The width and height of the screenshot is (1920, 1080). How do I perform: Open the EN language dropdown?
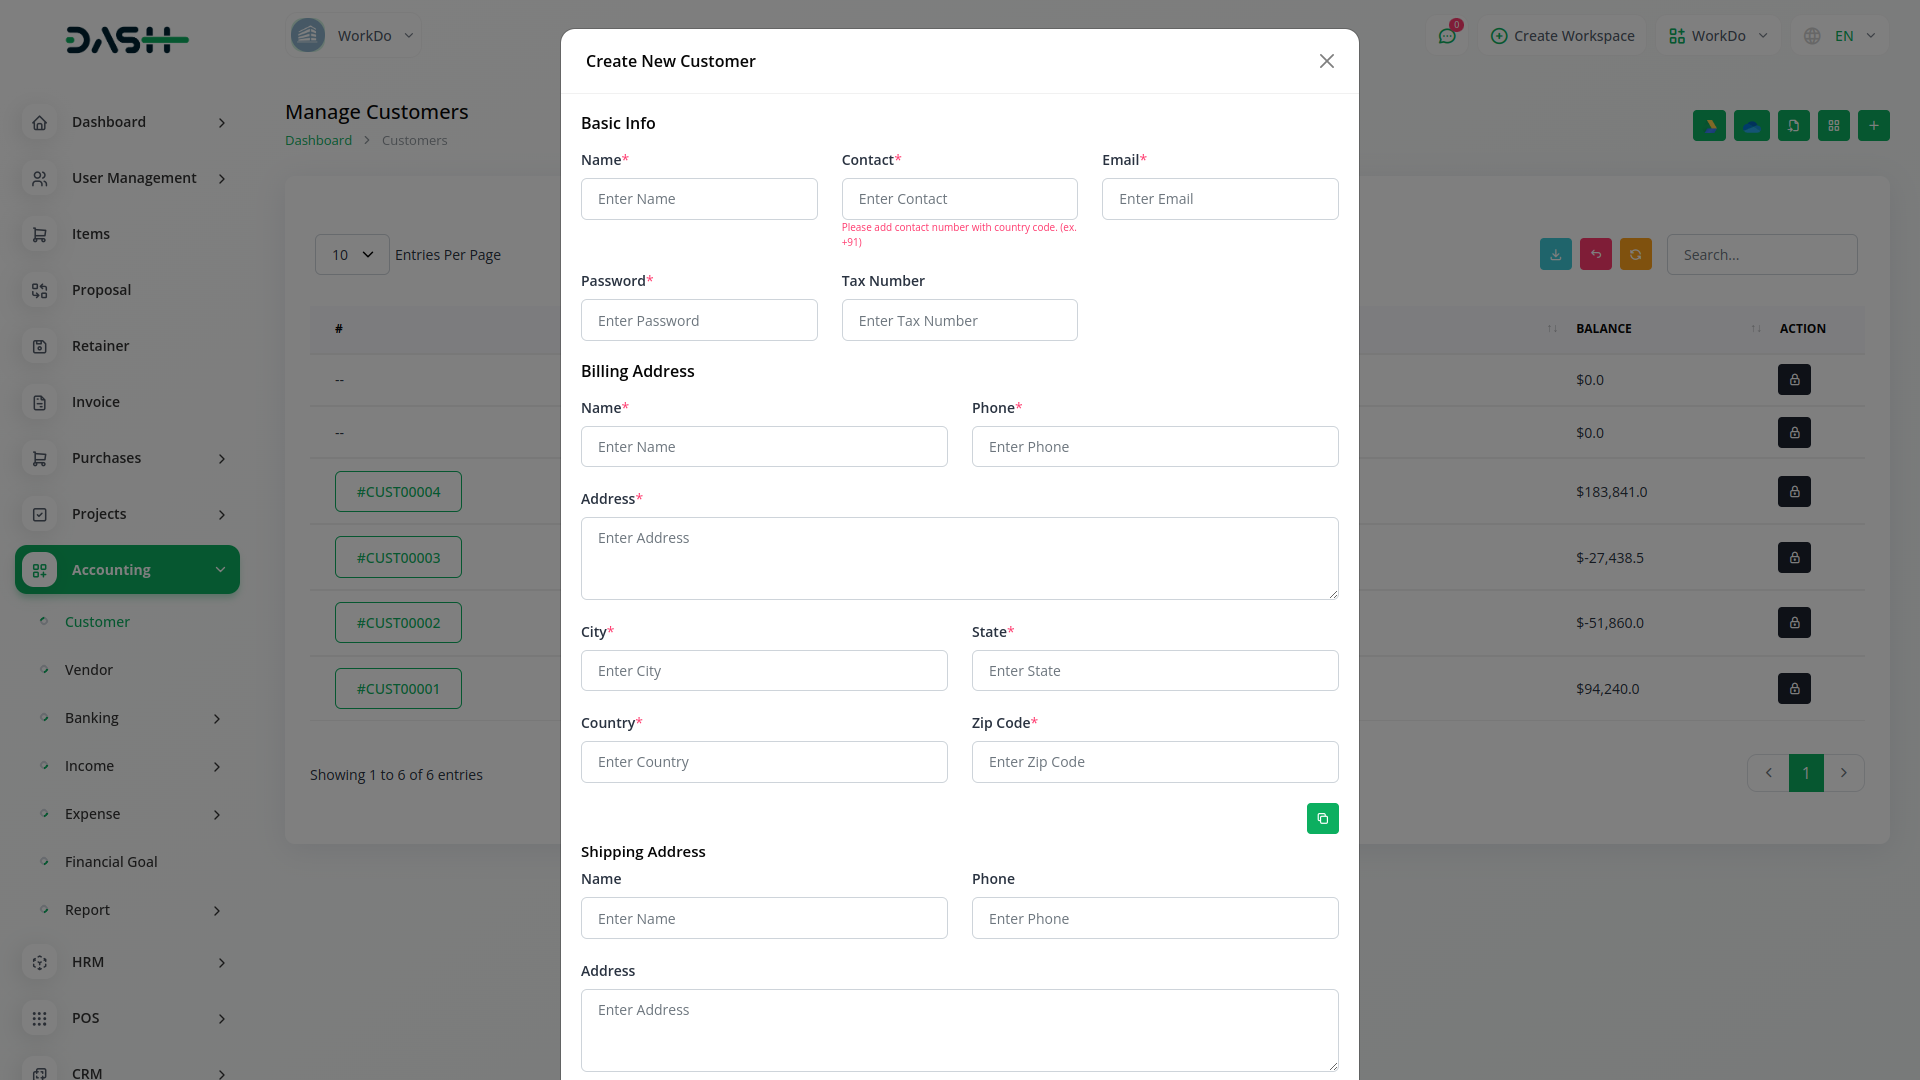click(x=1841, y=36)
